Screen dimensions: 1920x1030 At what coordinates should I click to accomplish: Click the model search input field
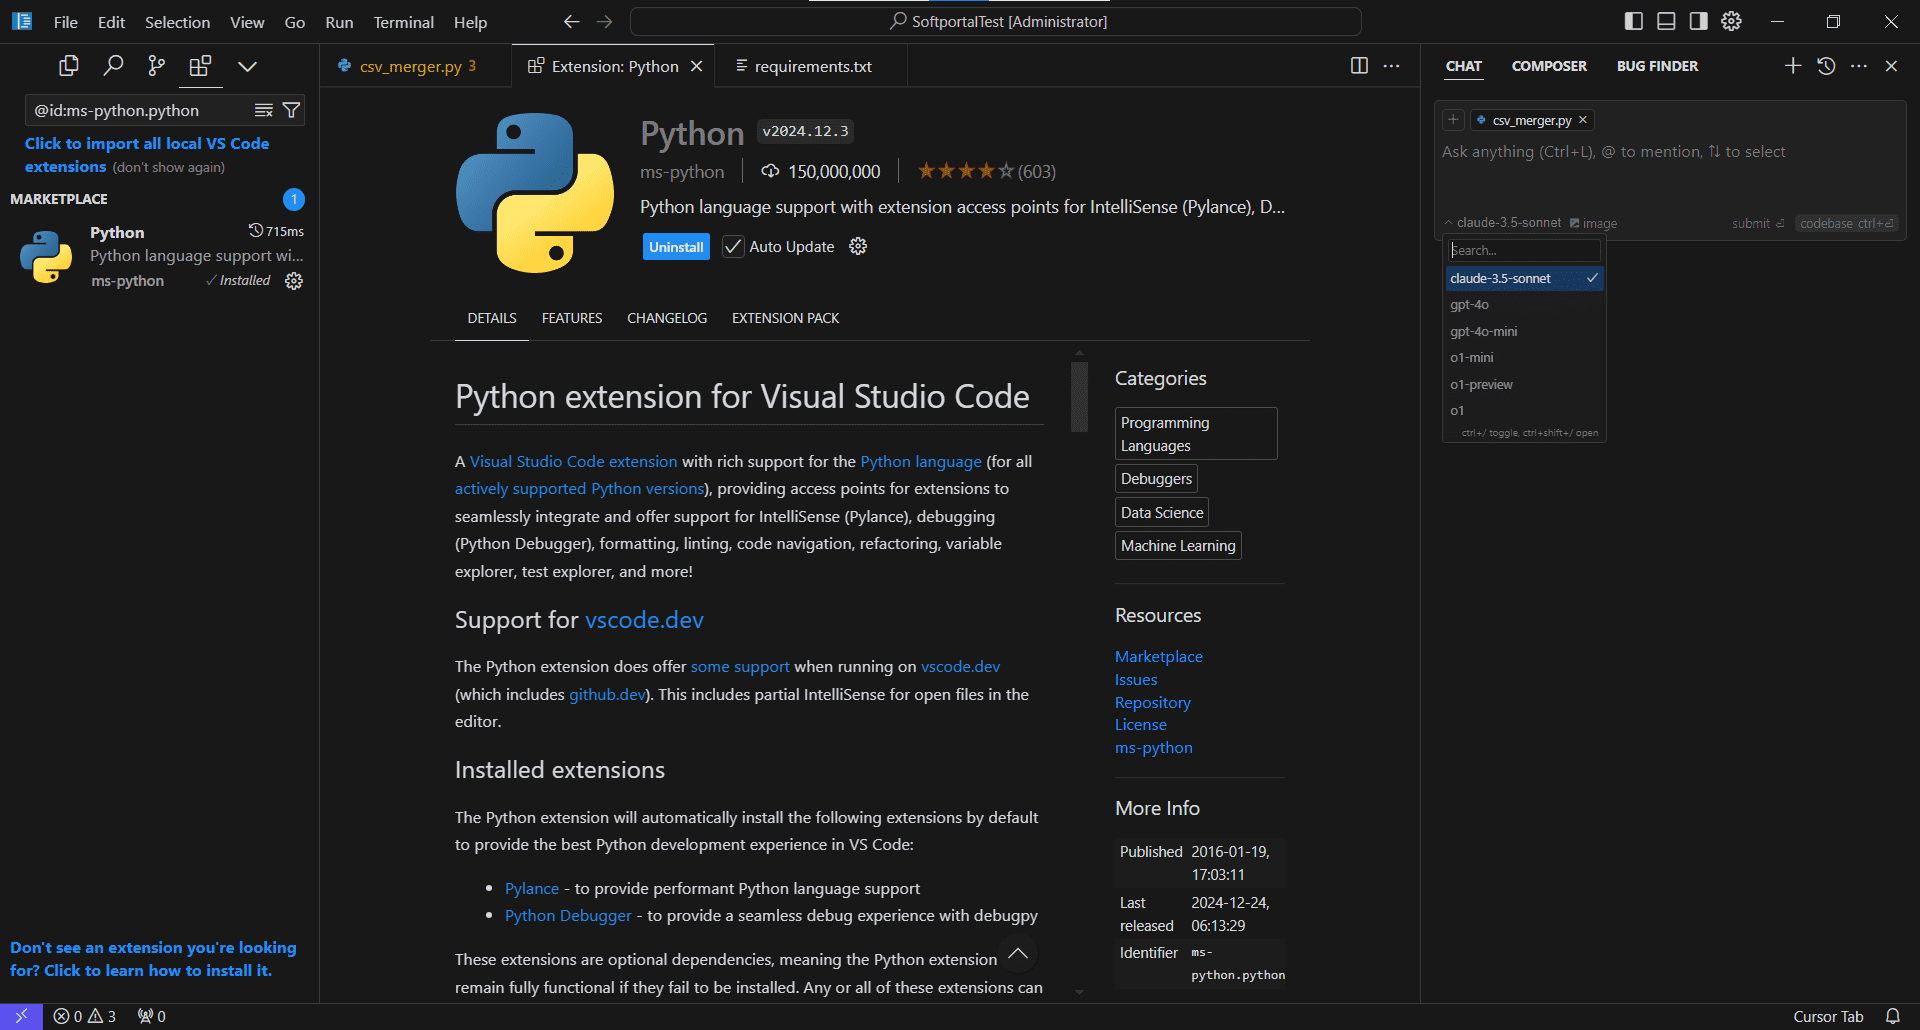1523,251
